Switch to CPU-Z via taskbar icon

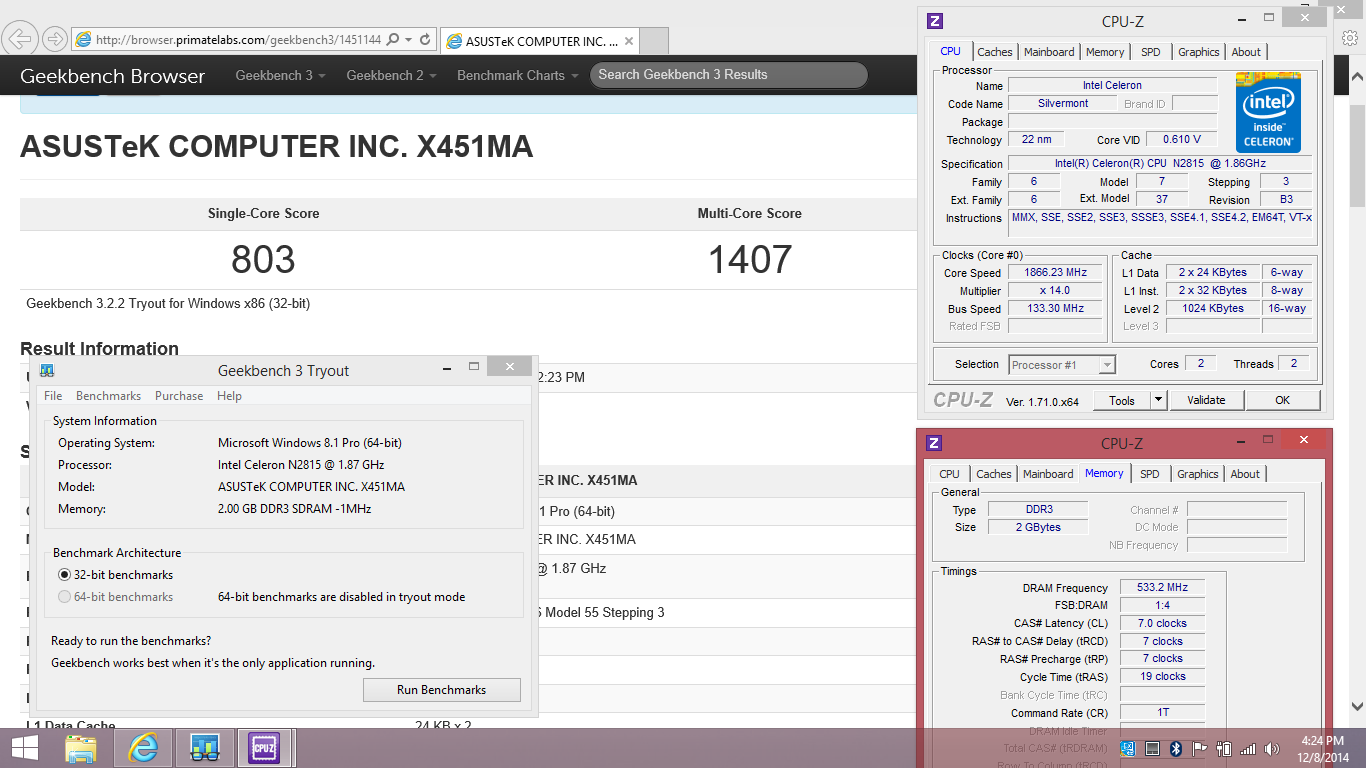(x=264, y=748)
